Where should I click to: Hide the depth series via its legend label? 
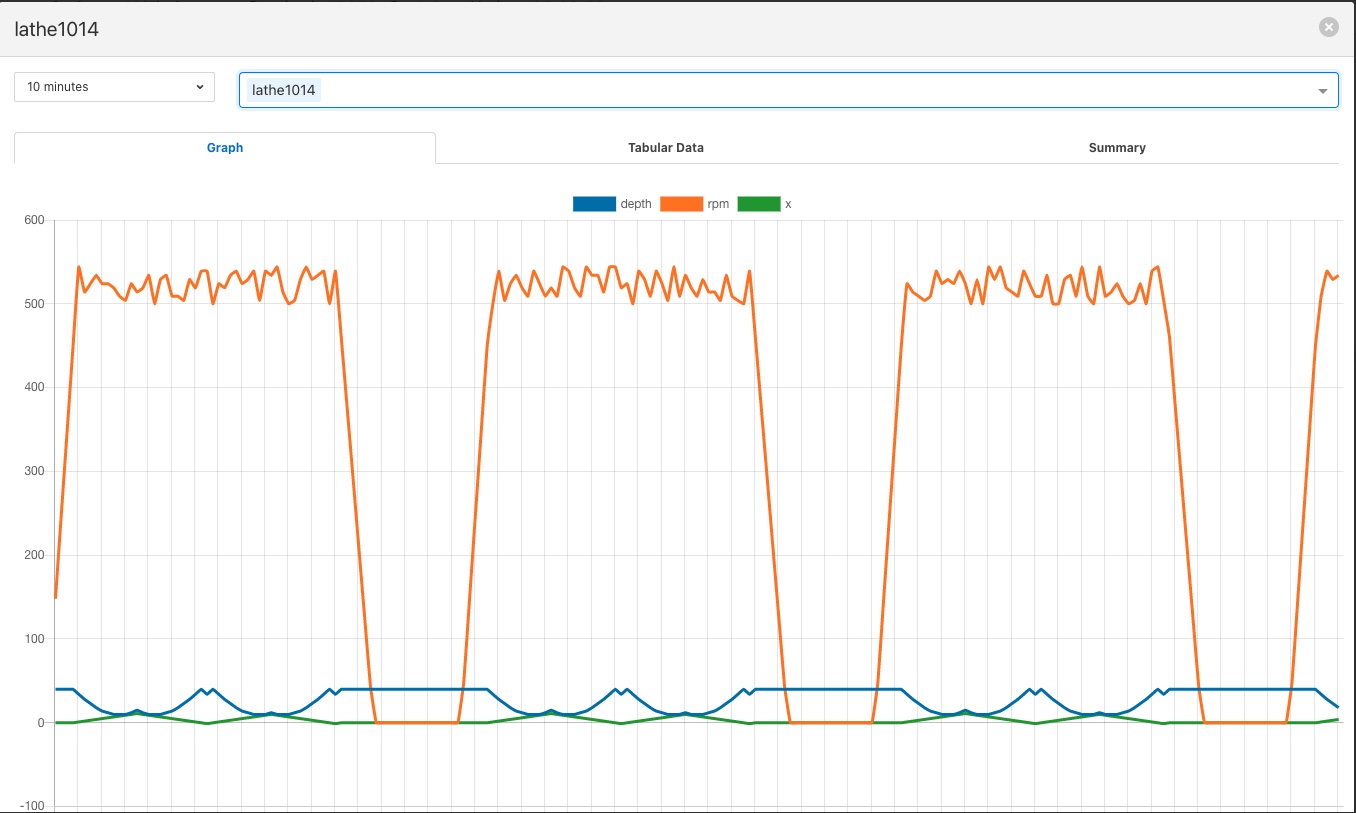pyautogui.click(x=636, y=204)
